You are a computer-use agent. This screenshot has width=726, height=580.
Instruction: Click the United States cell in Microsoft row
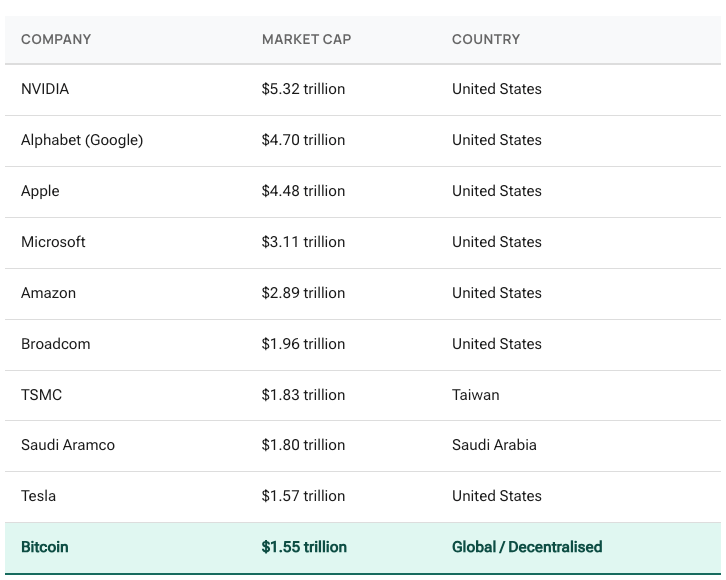497,242
